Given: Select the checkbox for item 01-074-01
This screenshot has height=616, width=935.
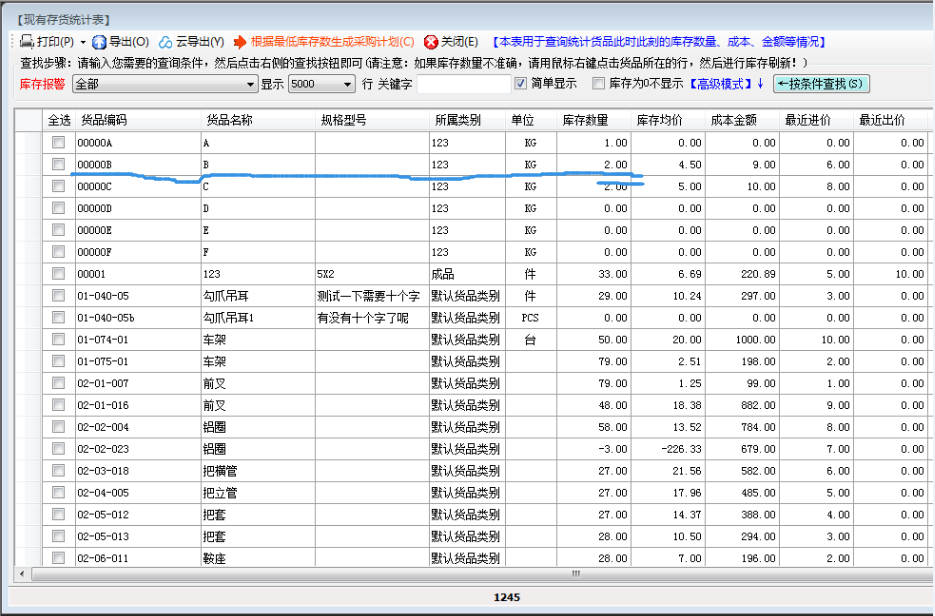Looking at the screenshot, I should [59, 340].
